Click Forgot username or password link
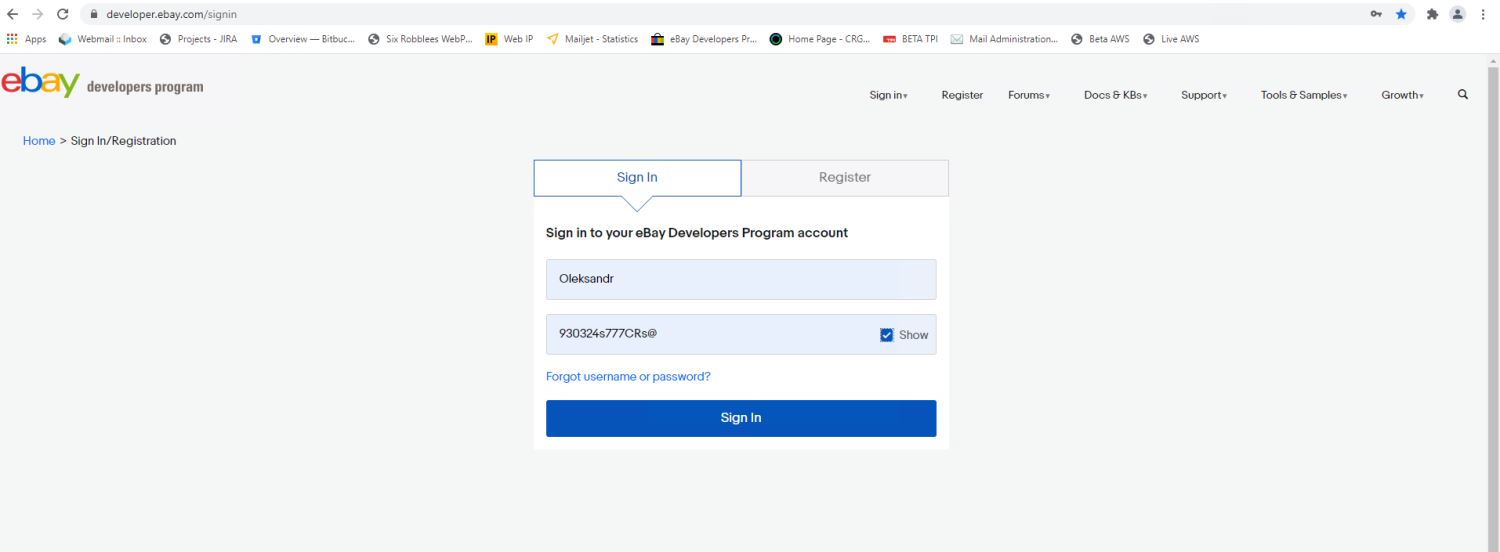The height and width of the screenshot is (552, 1500). (x=628, y=377)
